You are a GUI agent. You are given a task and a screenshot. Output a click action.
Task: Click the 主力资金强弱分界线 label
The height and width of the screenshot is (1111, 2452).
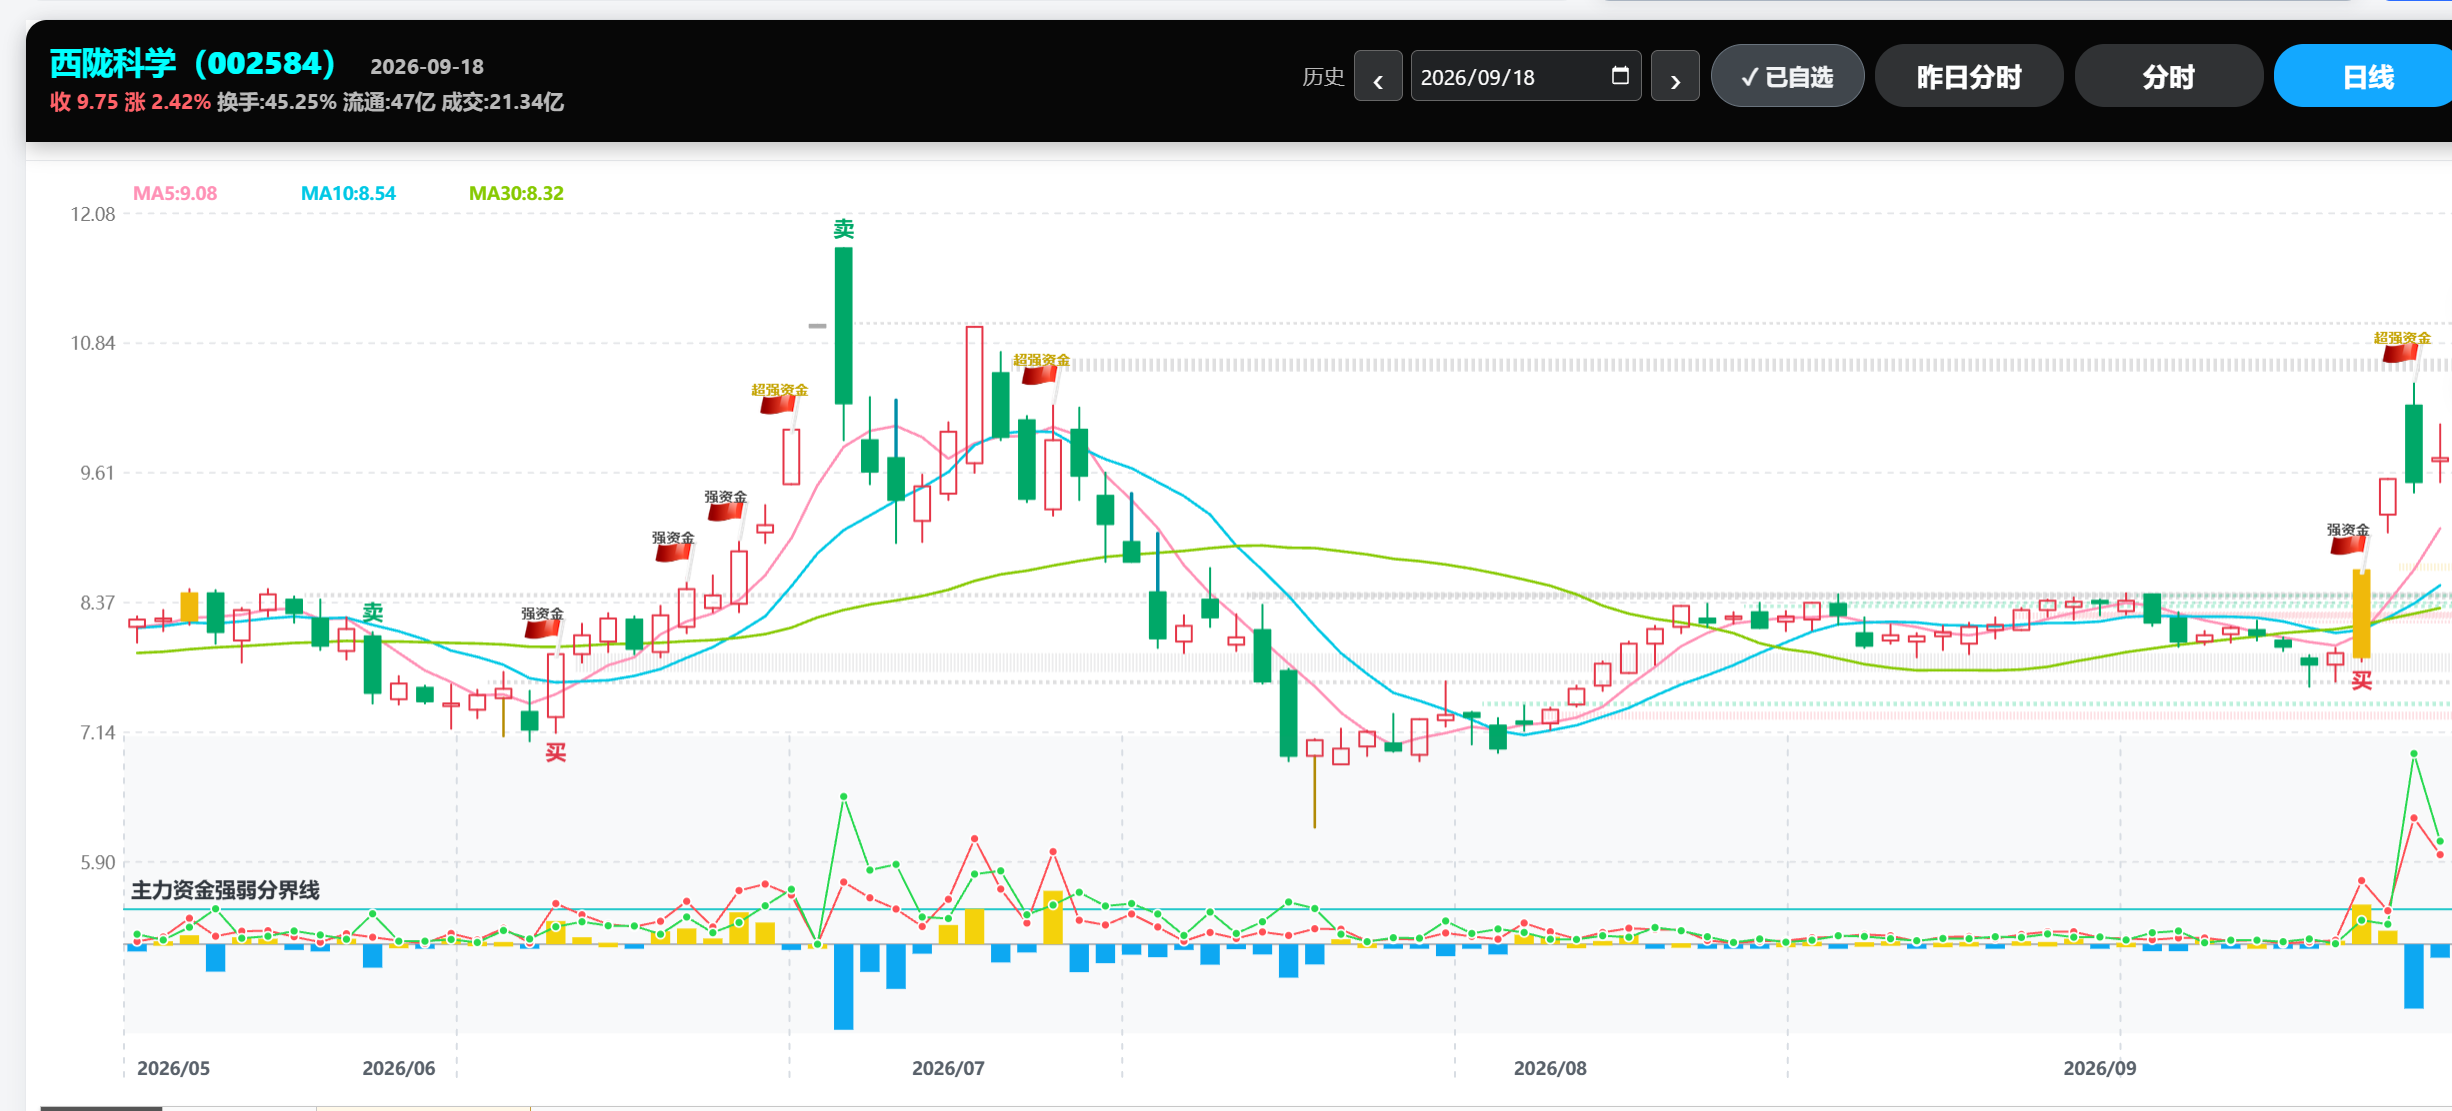[x=225, y=890]
